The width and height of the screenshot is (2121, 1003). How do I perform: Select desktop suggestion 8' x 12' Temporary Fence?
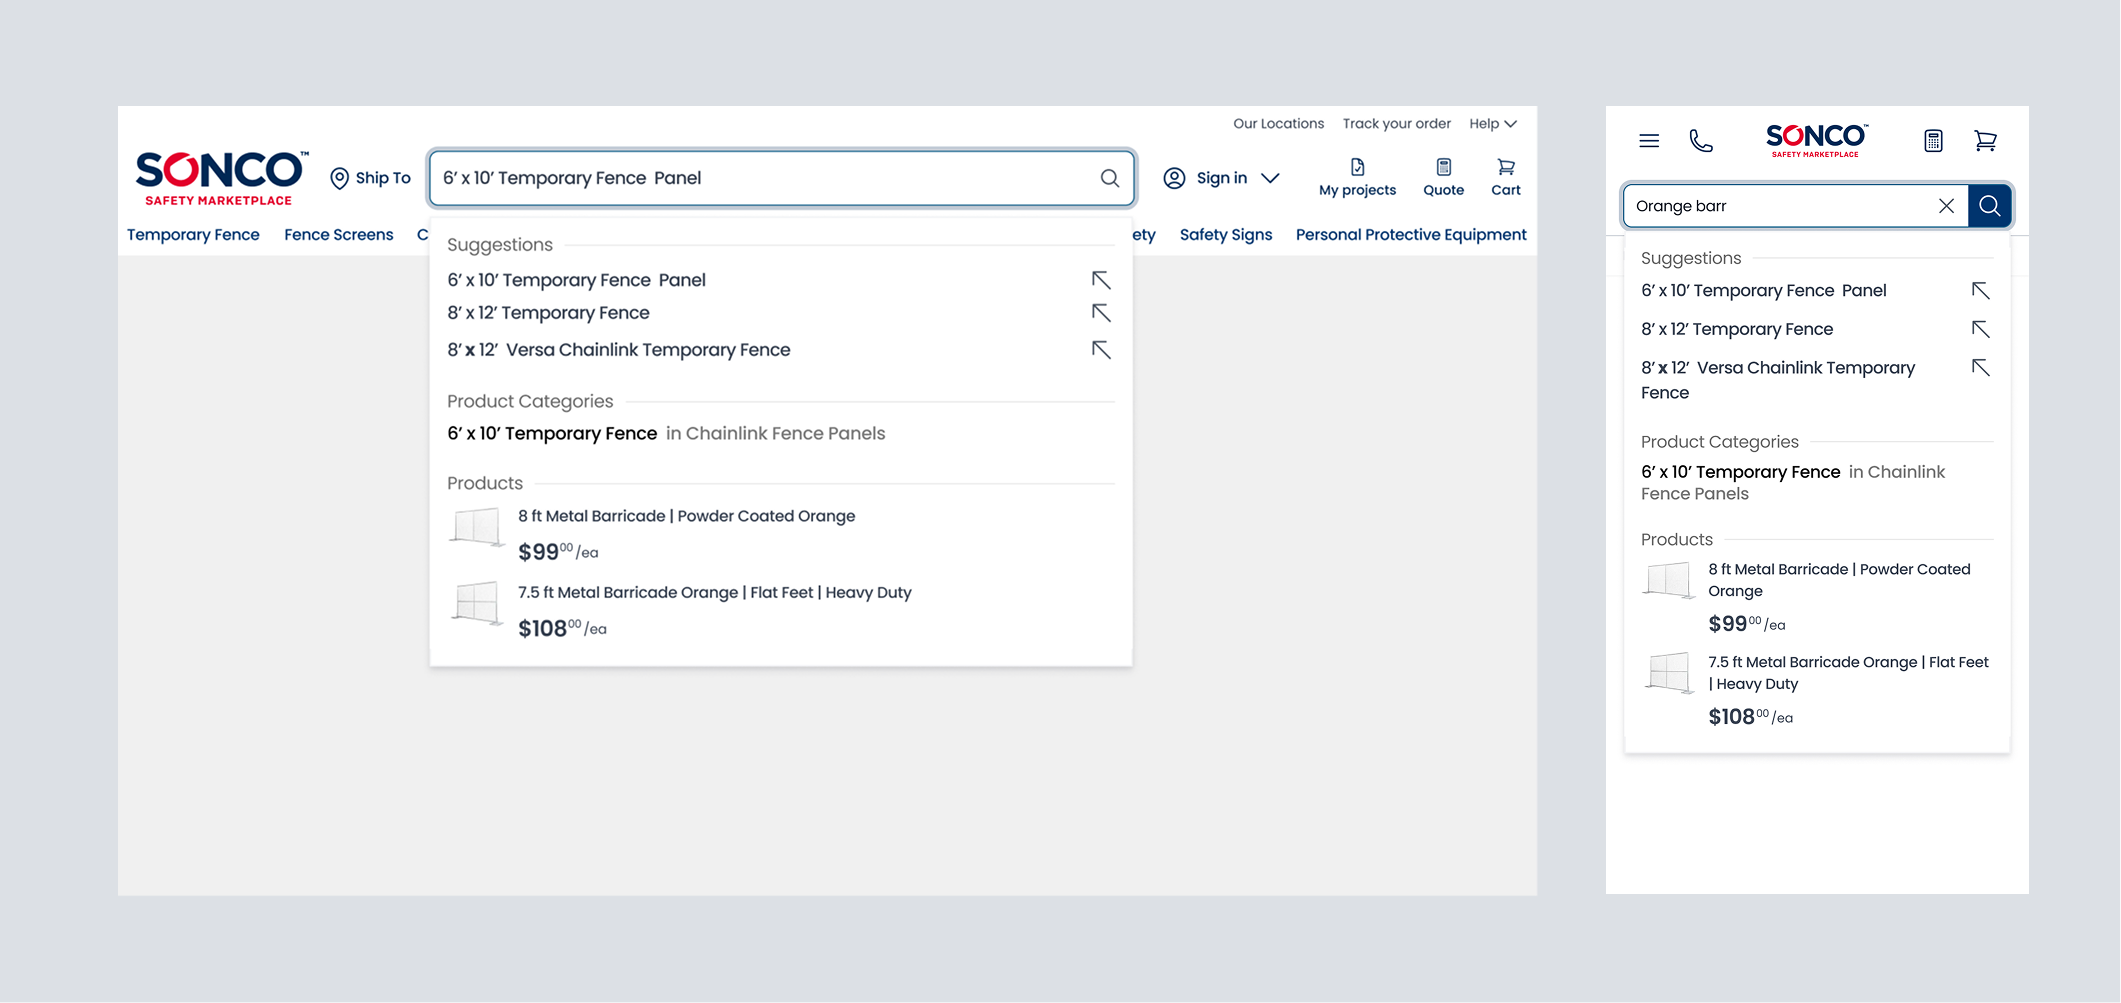[x=548, y=313]
